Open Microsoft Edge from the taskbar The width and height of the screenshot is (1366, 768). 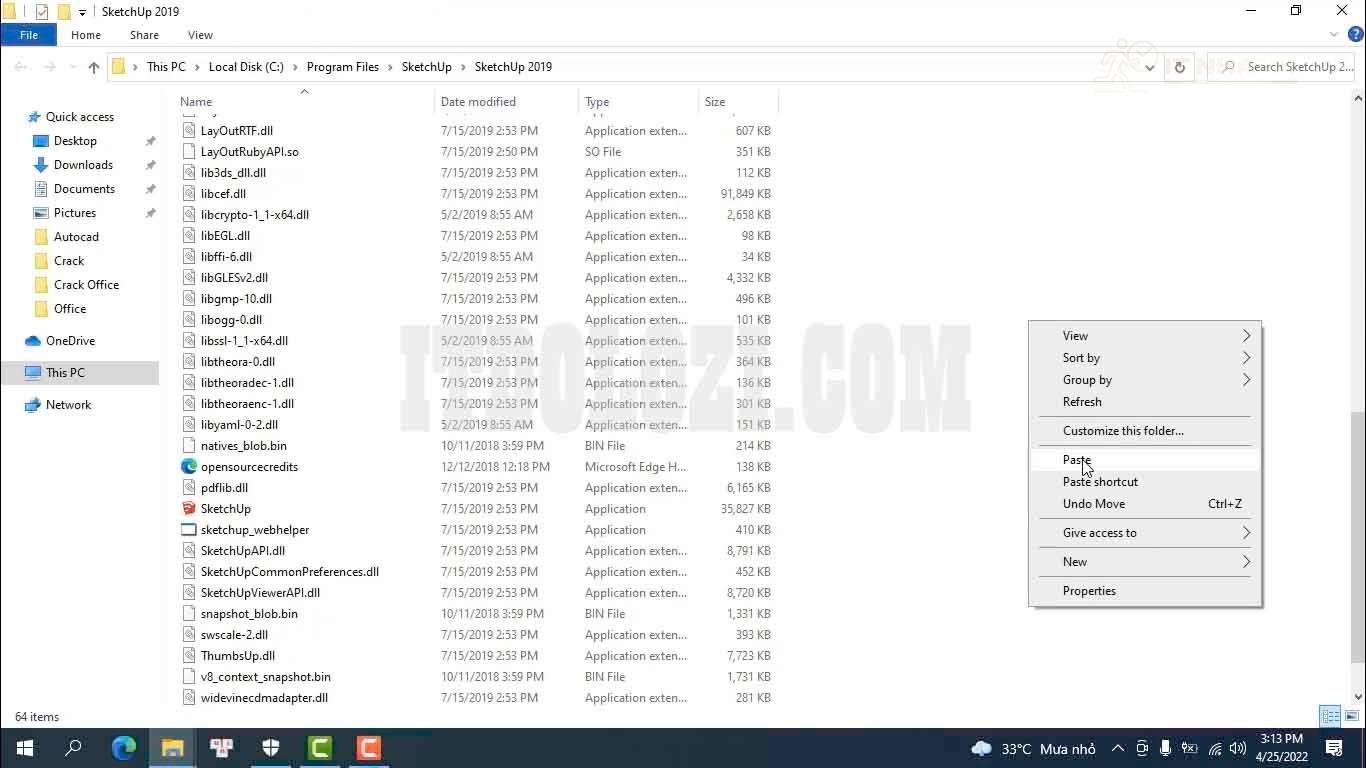pyautogui.click(x=124, y=748)
